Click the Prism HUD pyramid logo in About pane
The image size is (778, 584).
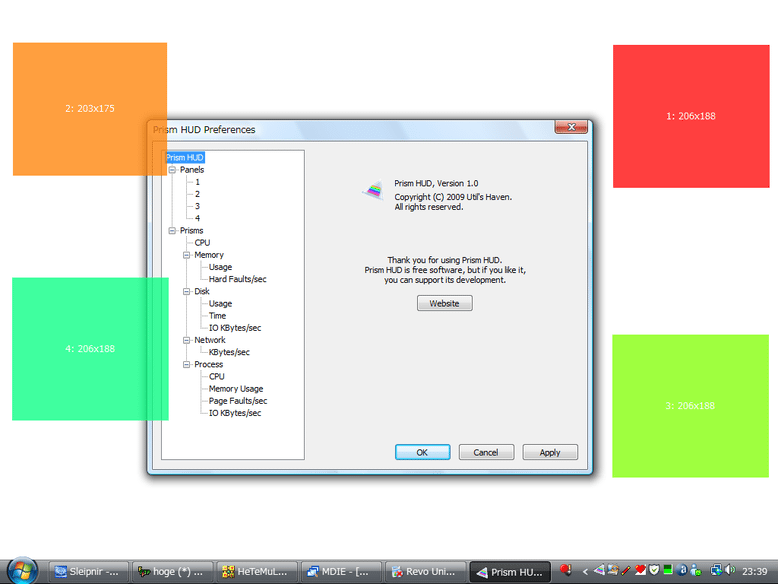pyautogui.click(x=374, y=190)
